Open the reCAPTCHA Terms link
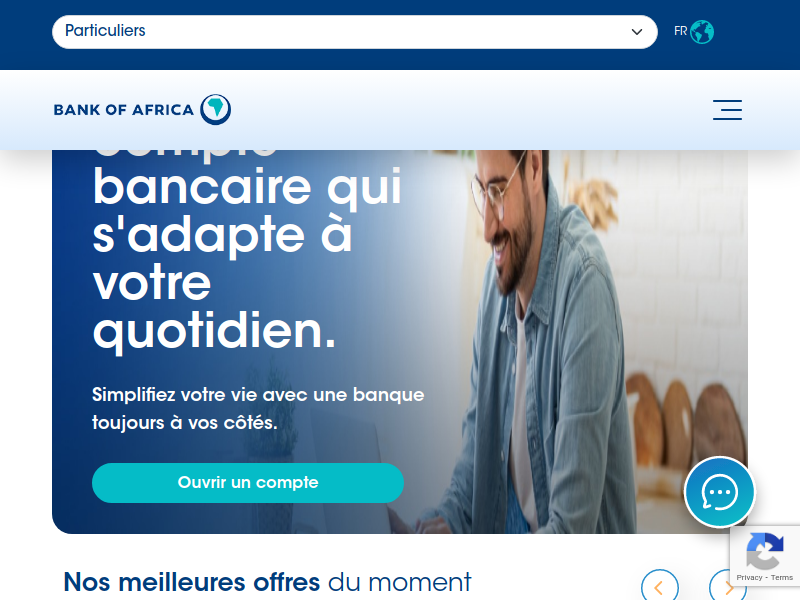The image size is (800, 600). tap(782, 577)
